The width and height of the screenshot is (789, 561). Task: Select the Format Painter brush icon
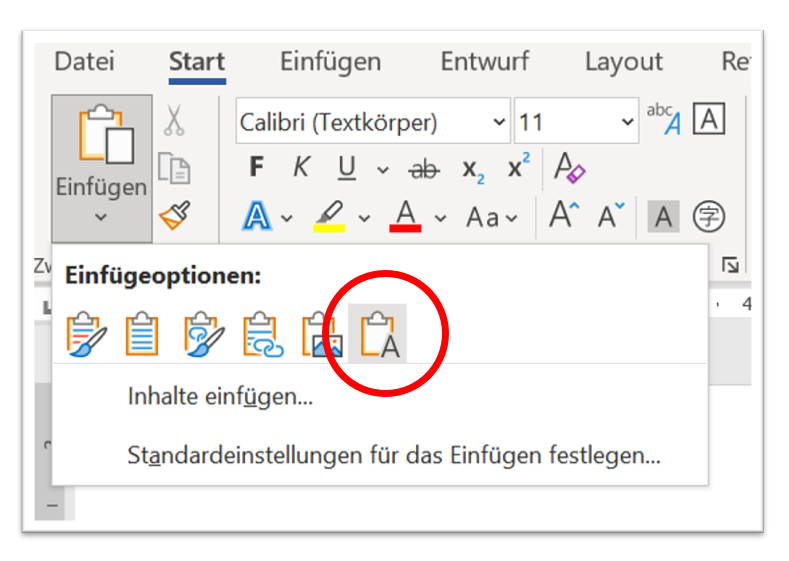tap(174, 215)
